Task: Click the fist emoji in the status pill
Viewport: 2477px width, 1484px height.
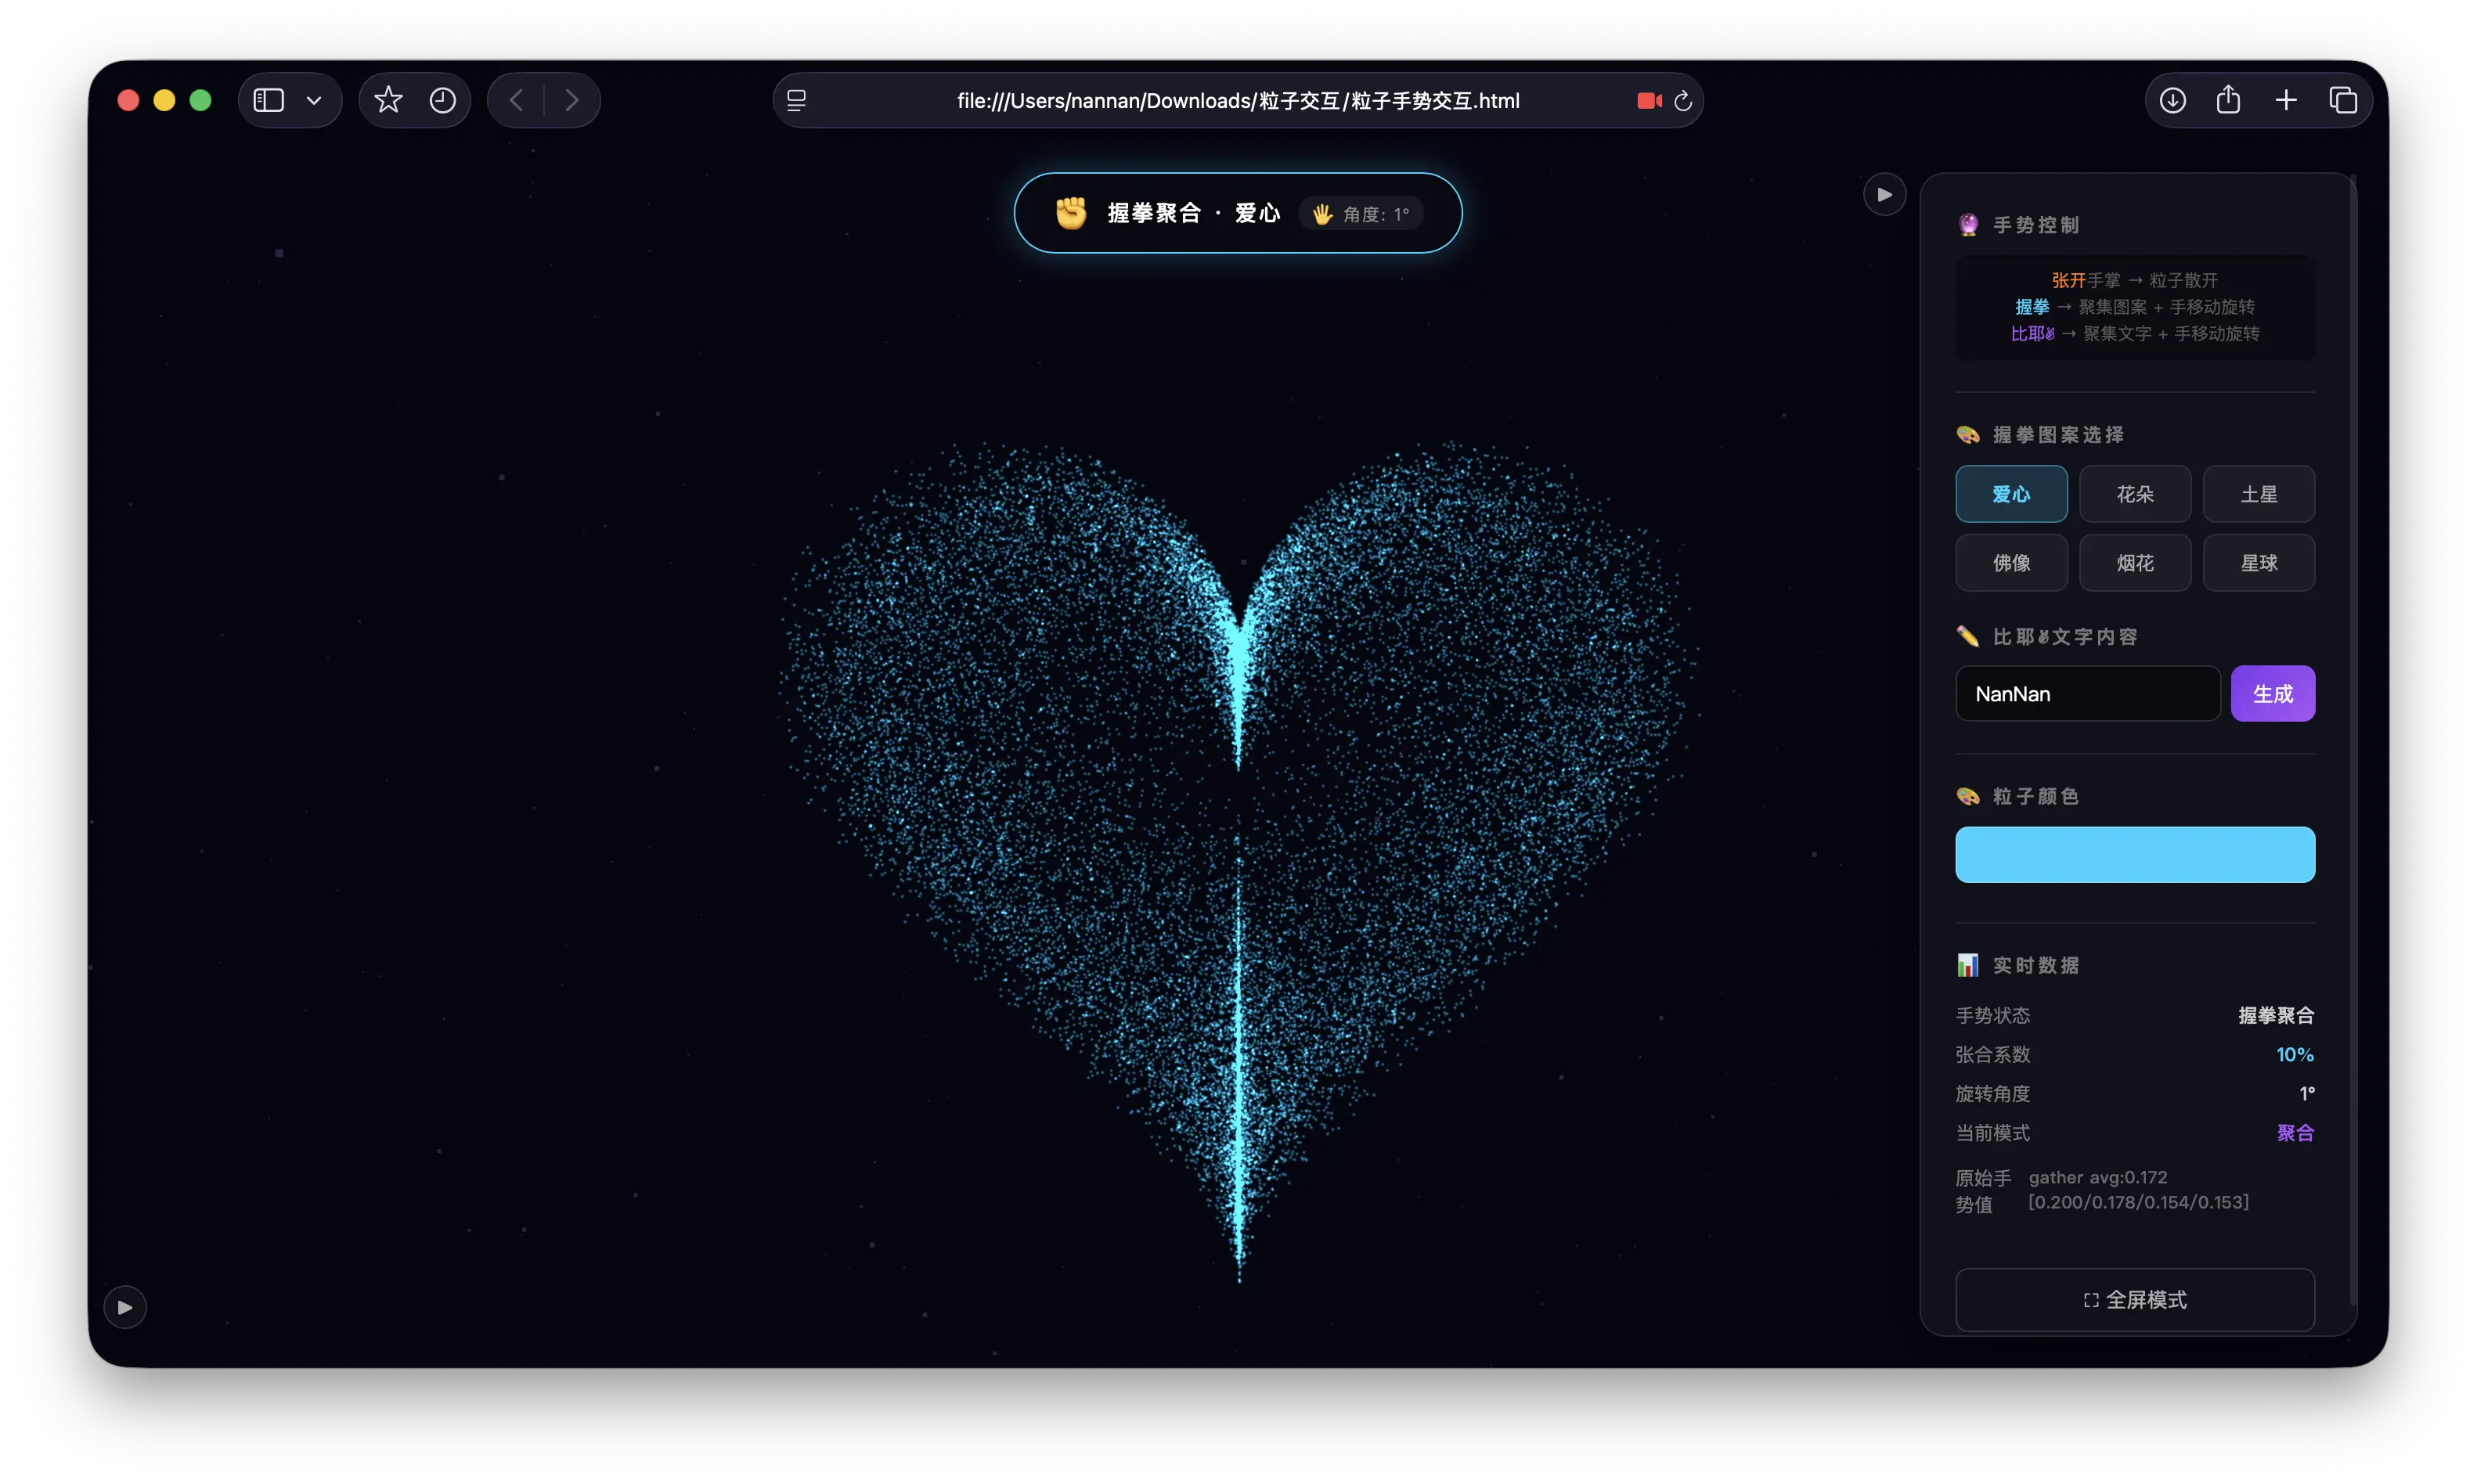Action: [x=1071, y=213]
